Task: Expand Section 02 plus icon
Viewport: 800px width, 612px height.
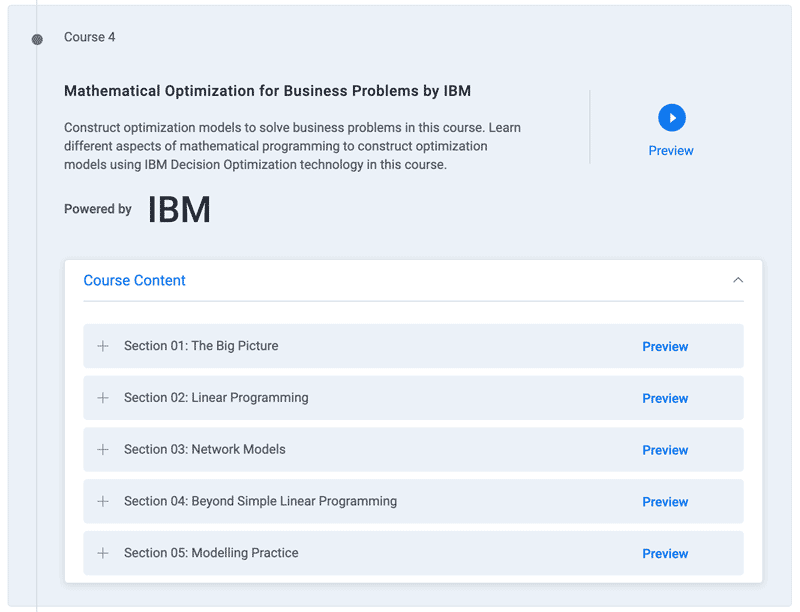Action: pos(103,398)
